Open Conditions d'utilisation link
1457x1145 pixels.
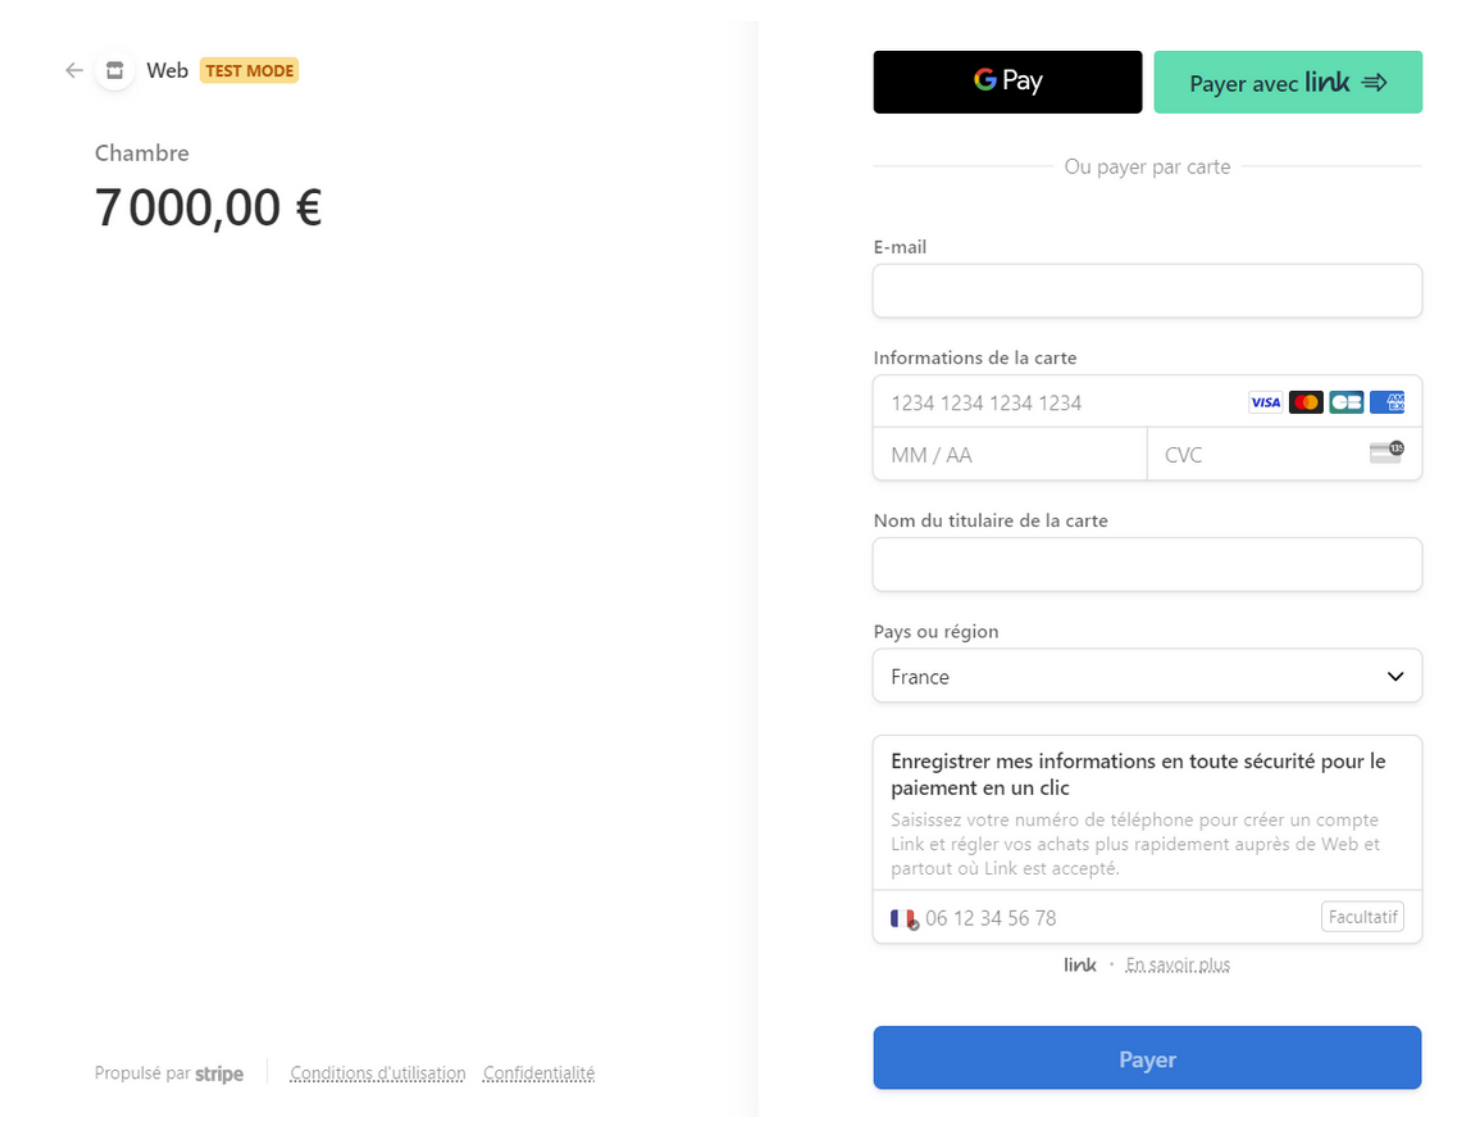pyautogui.click(x=377, y=1073)
